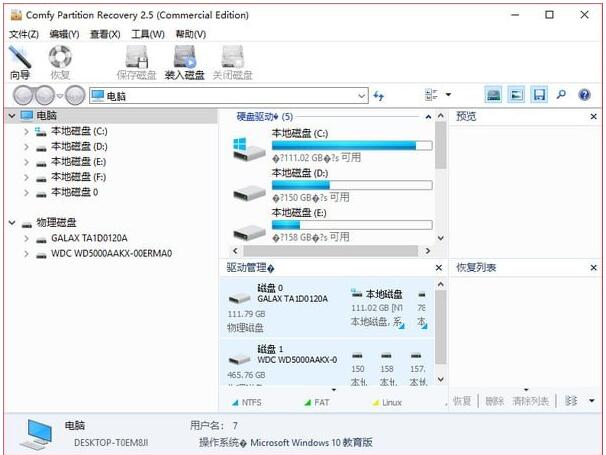
Task: Select the 本地磁盘 (D:) drive icon in the list
Action: pyautogui.click(x=249, y=192)
